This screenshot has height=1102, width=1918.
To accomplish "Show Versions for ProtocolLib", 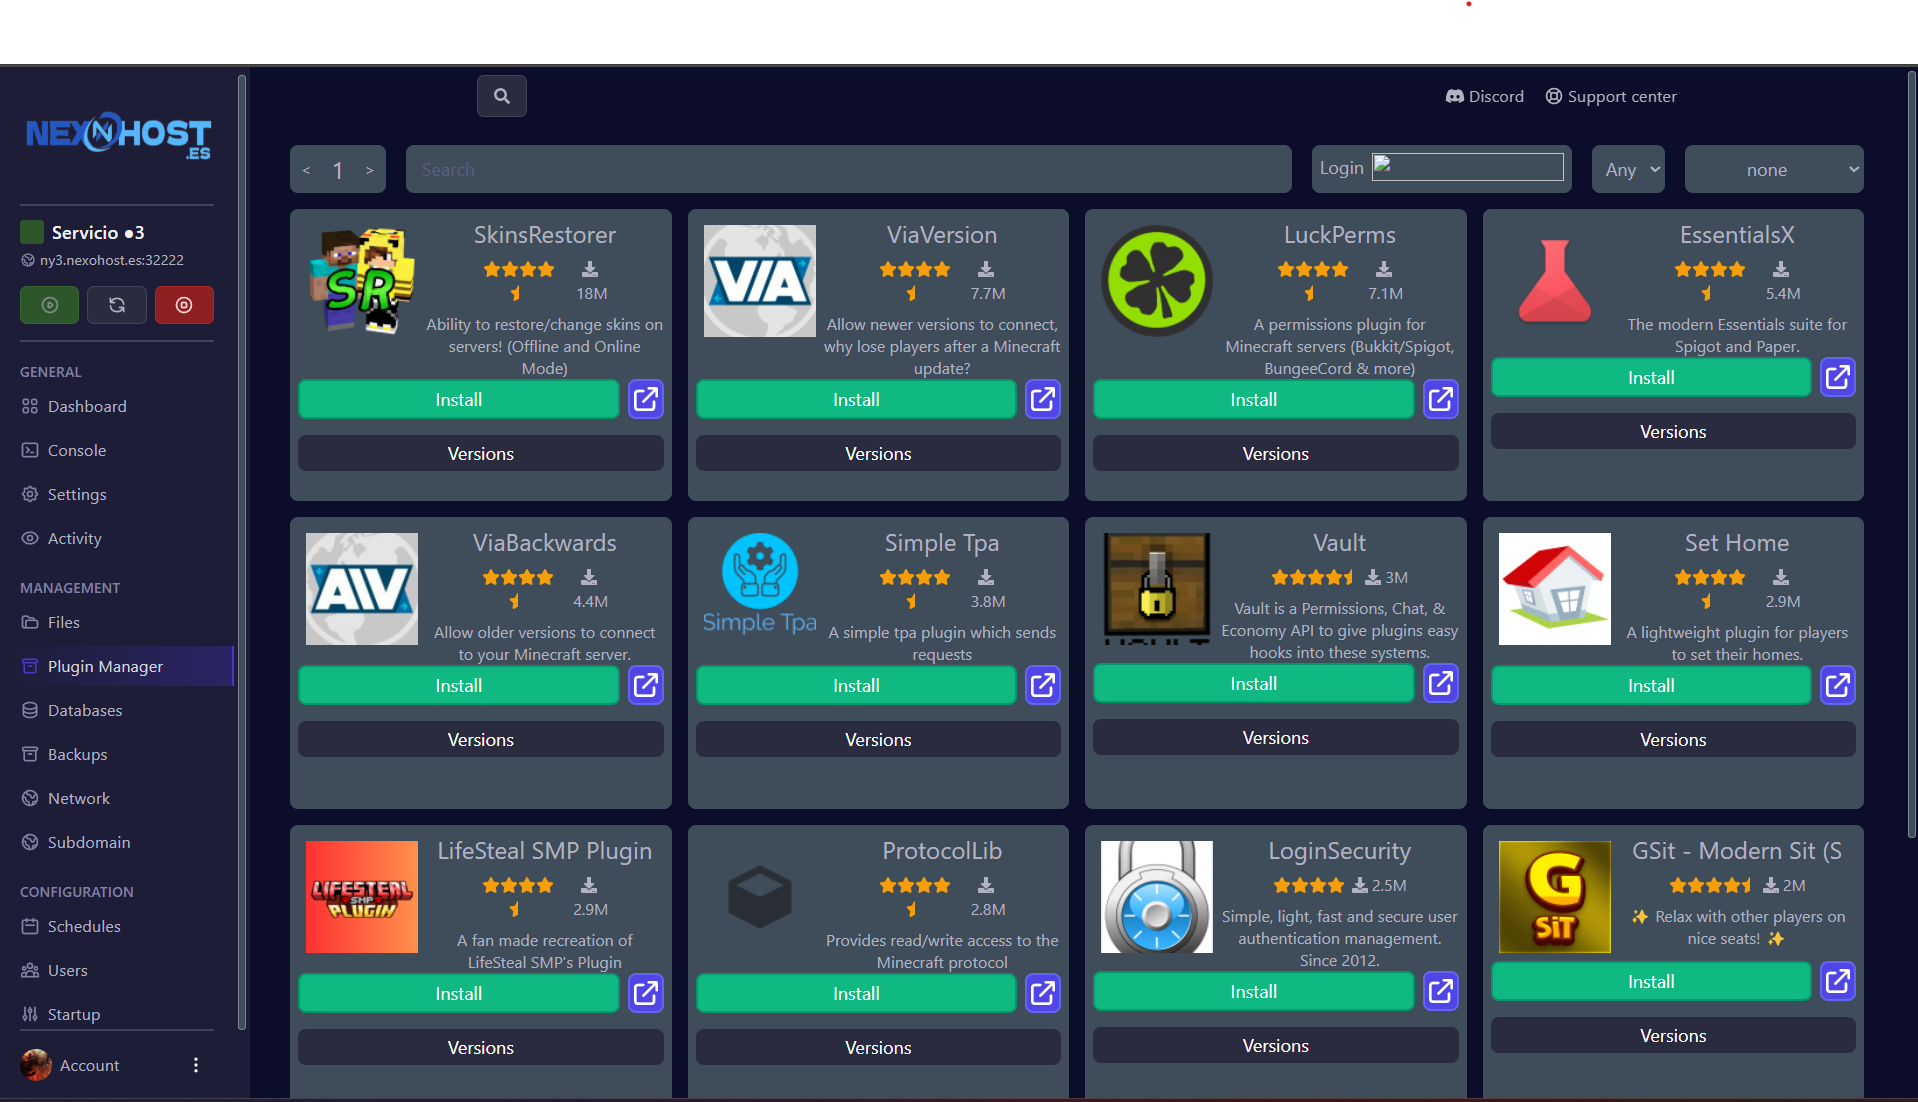I will click(878, 1047).
